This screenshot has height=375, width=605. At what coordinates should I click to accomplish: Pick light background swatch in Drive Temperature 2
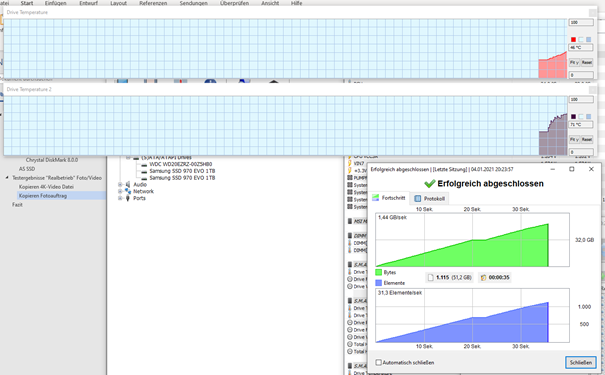click(x=581, y=117)
